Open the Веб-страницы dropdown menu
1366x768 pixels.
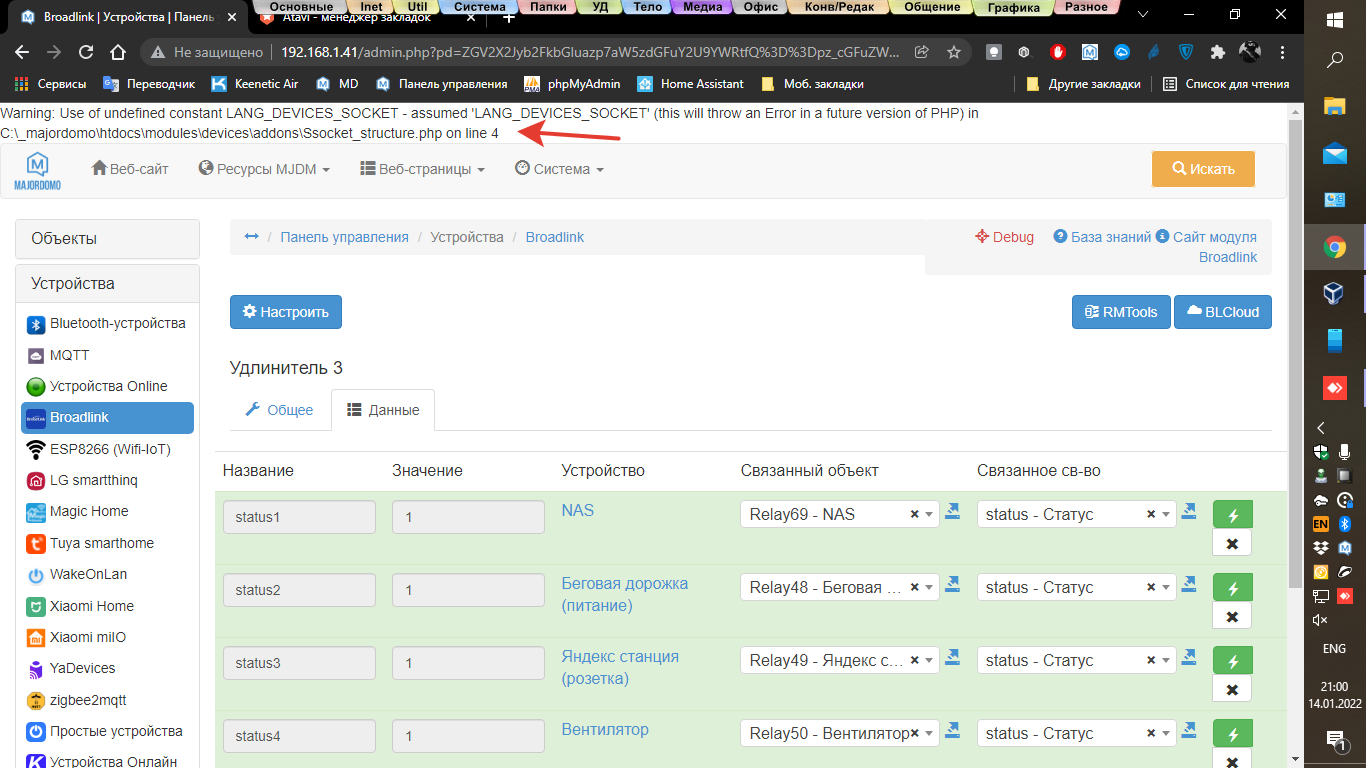tap(422, 169)
